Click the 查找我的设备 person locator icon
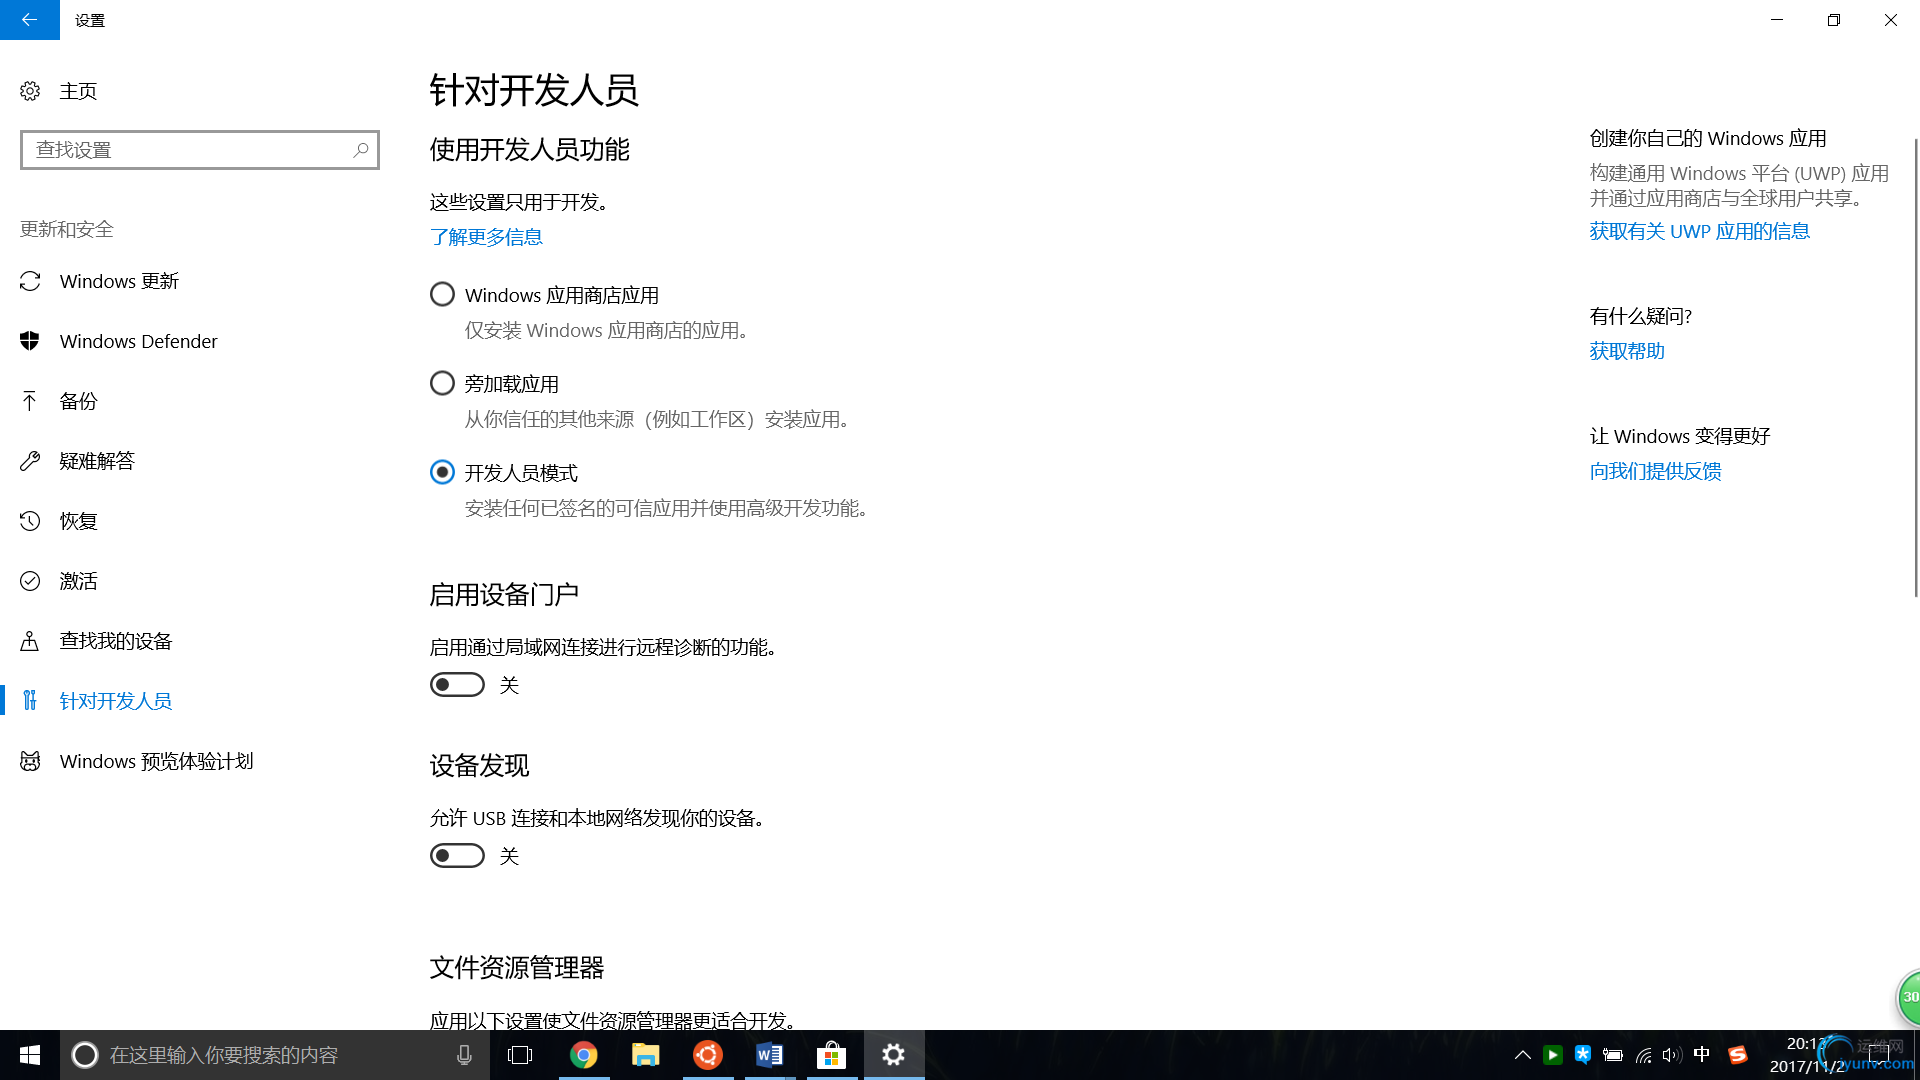This screenshot has width=1920, height=1080. tap(30, 641)
